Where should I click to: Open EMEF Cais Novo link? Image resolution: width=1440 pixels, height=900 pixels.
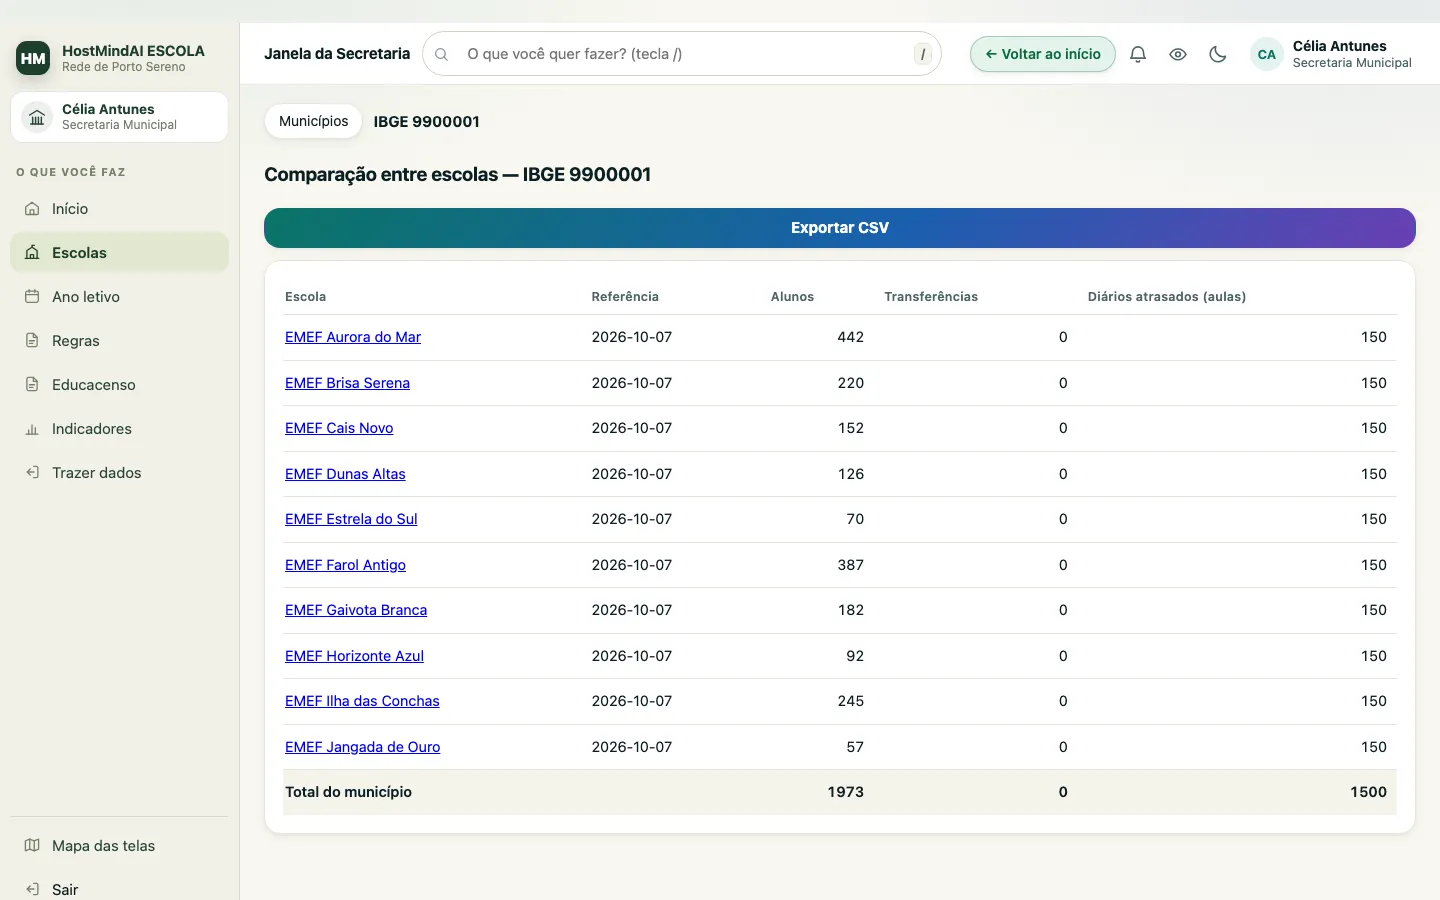[x=339, y=428]
